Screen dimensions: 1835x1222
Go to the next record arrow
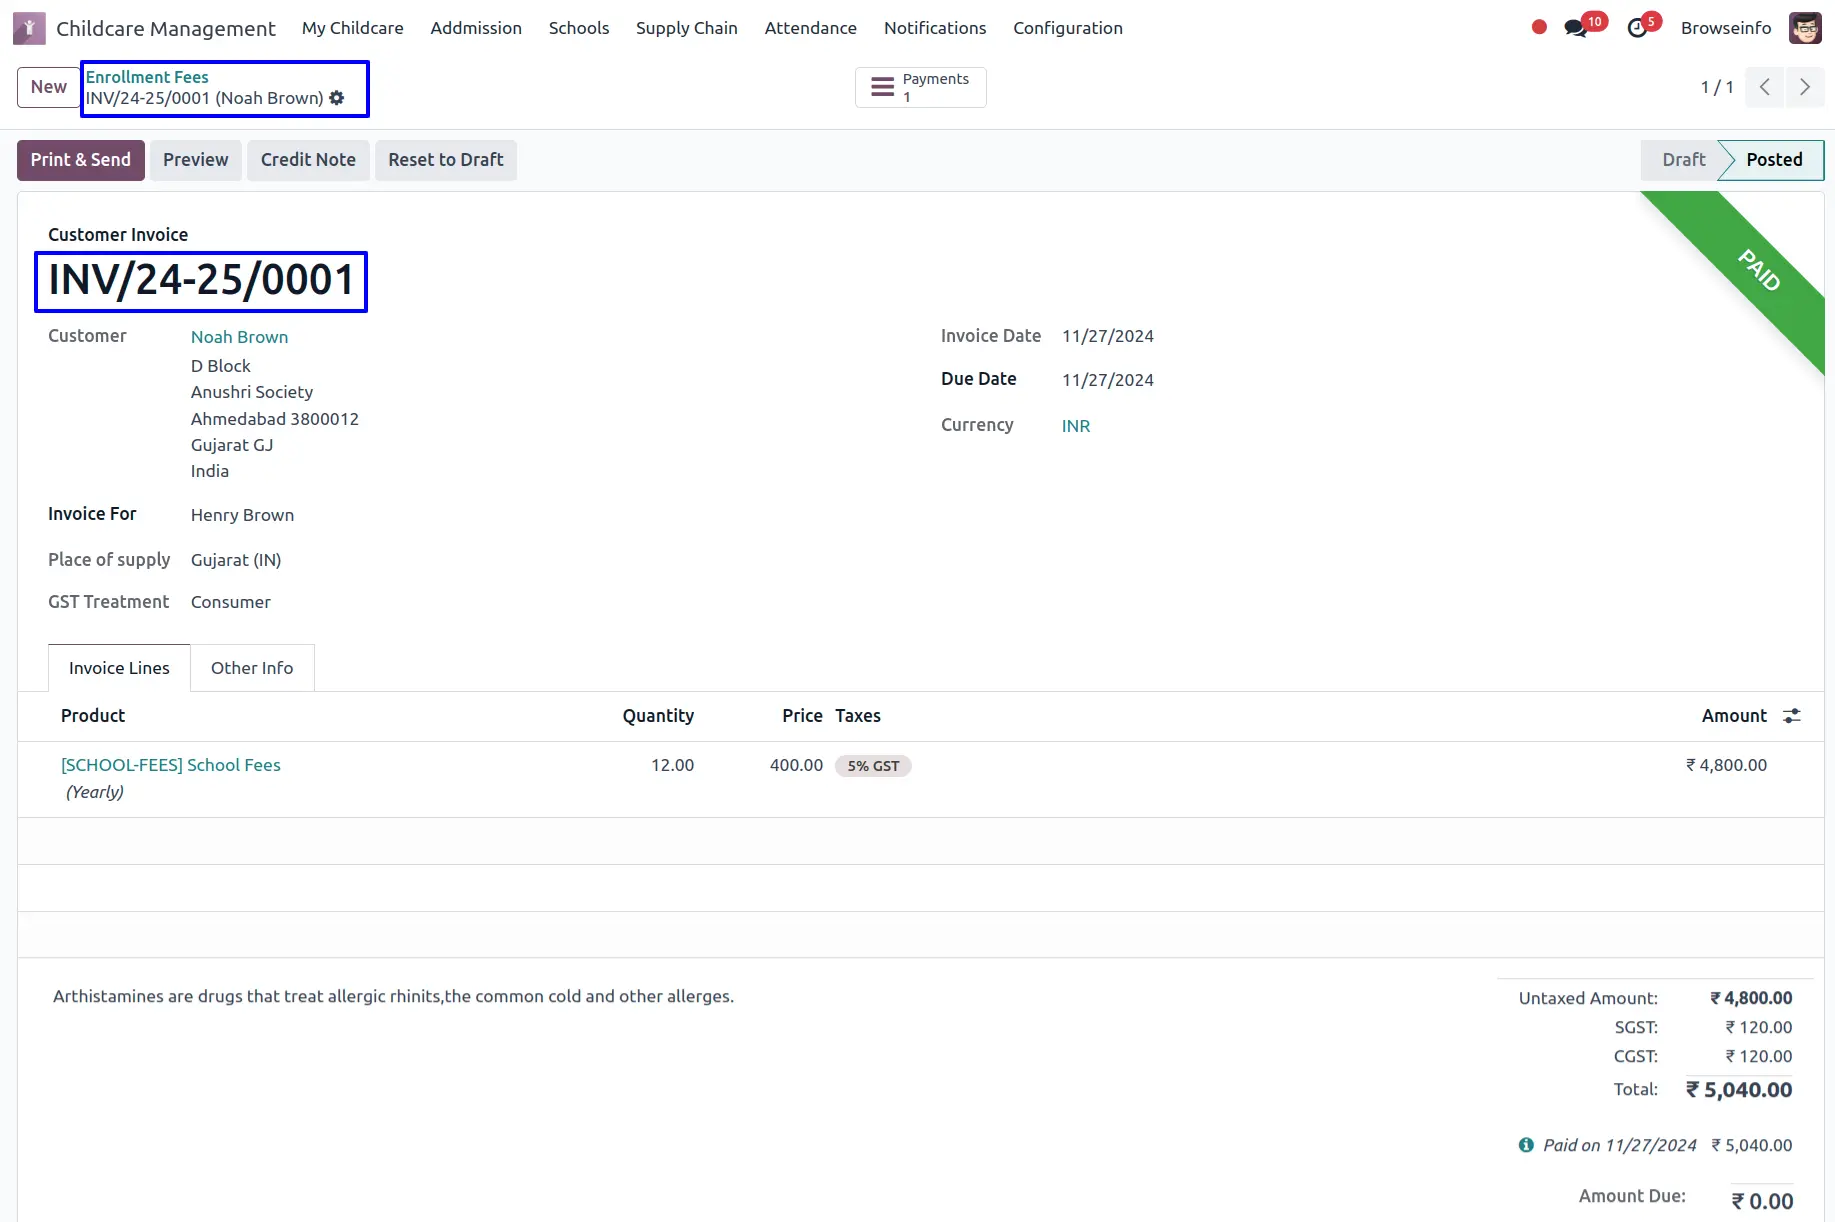click(x=1804, y=87)
